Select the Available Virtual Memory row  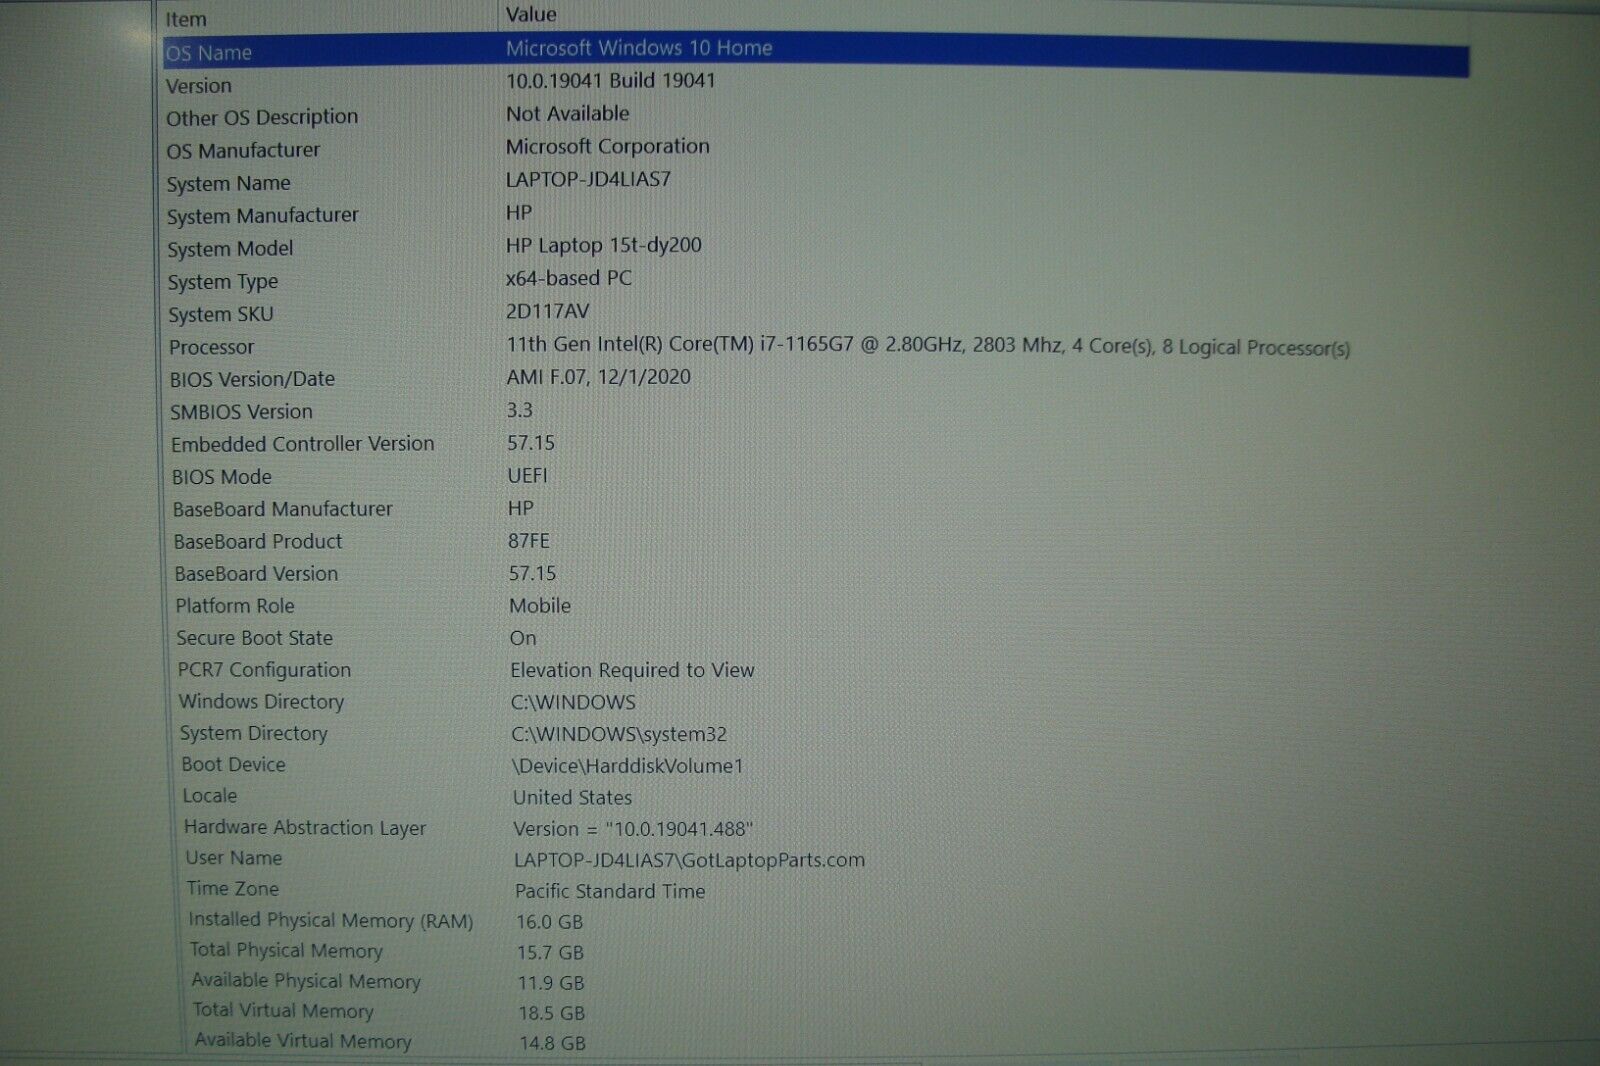[303, 1041]
